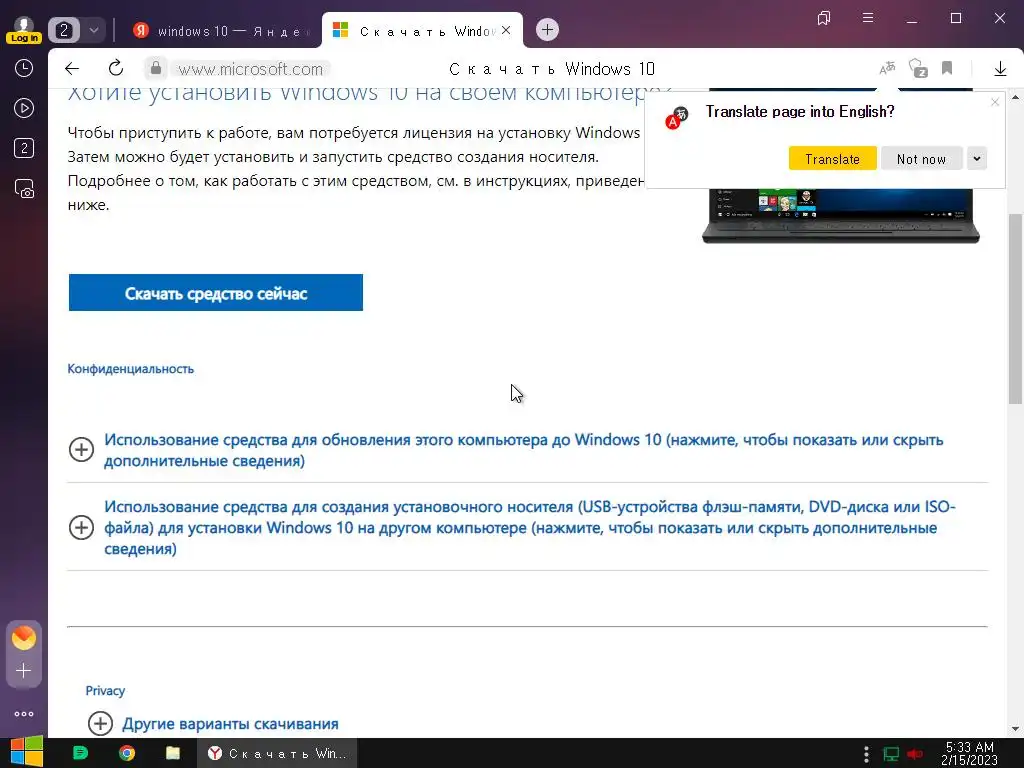Open the tab group counter showing 2
The image size is (1024, 768).
tap(64, 30)
